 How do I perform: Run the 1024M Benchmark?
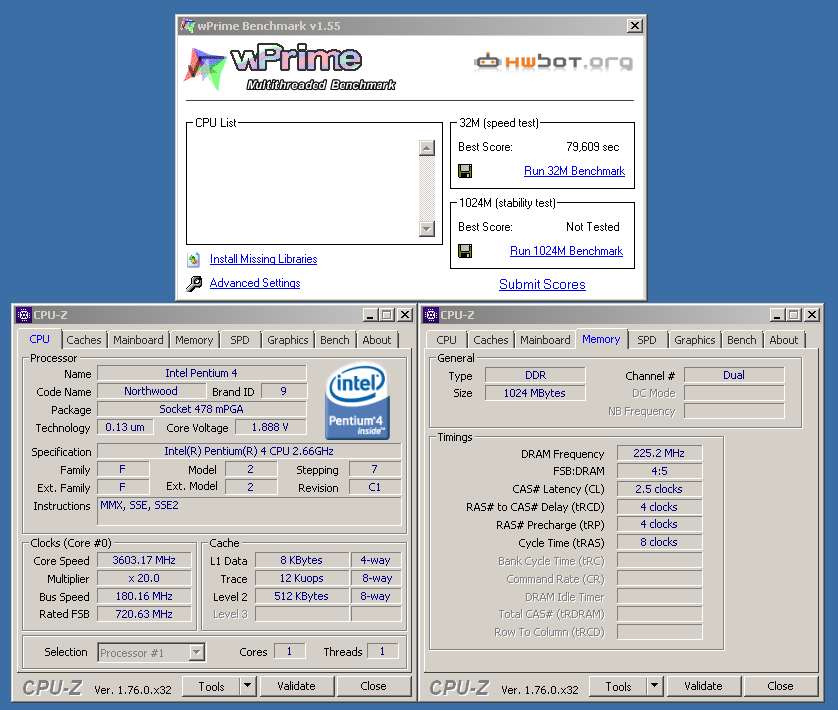567,251
